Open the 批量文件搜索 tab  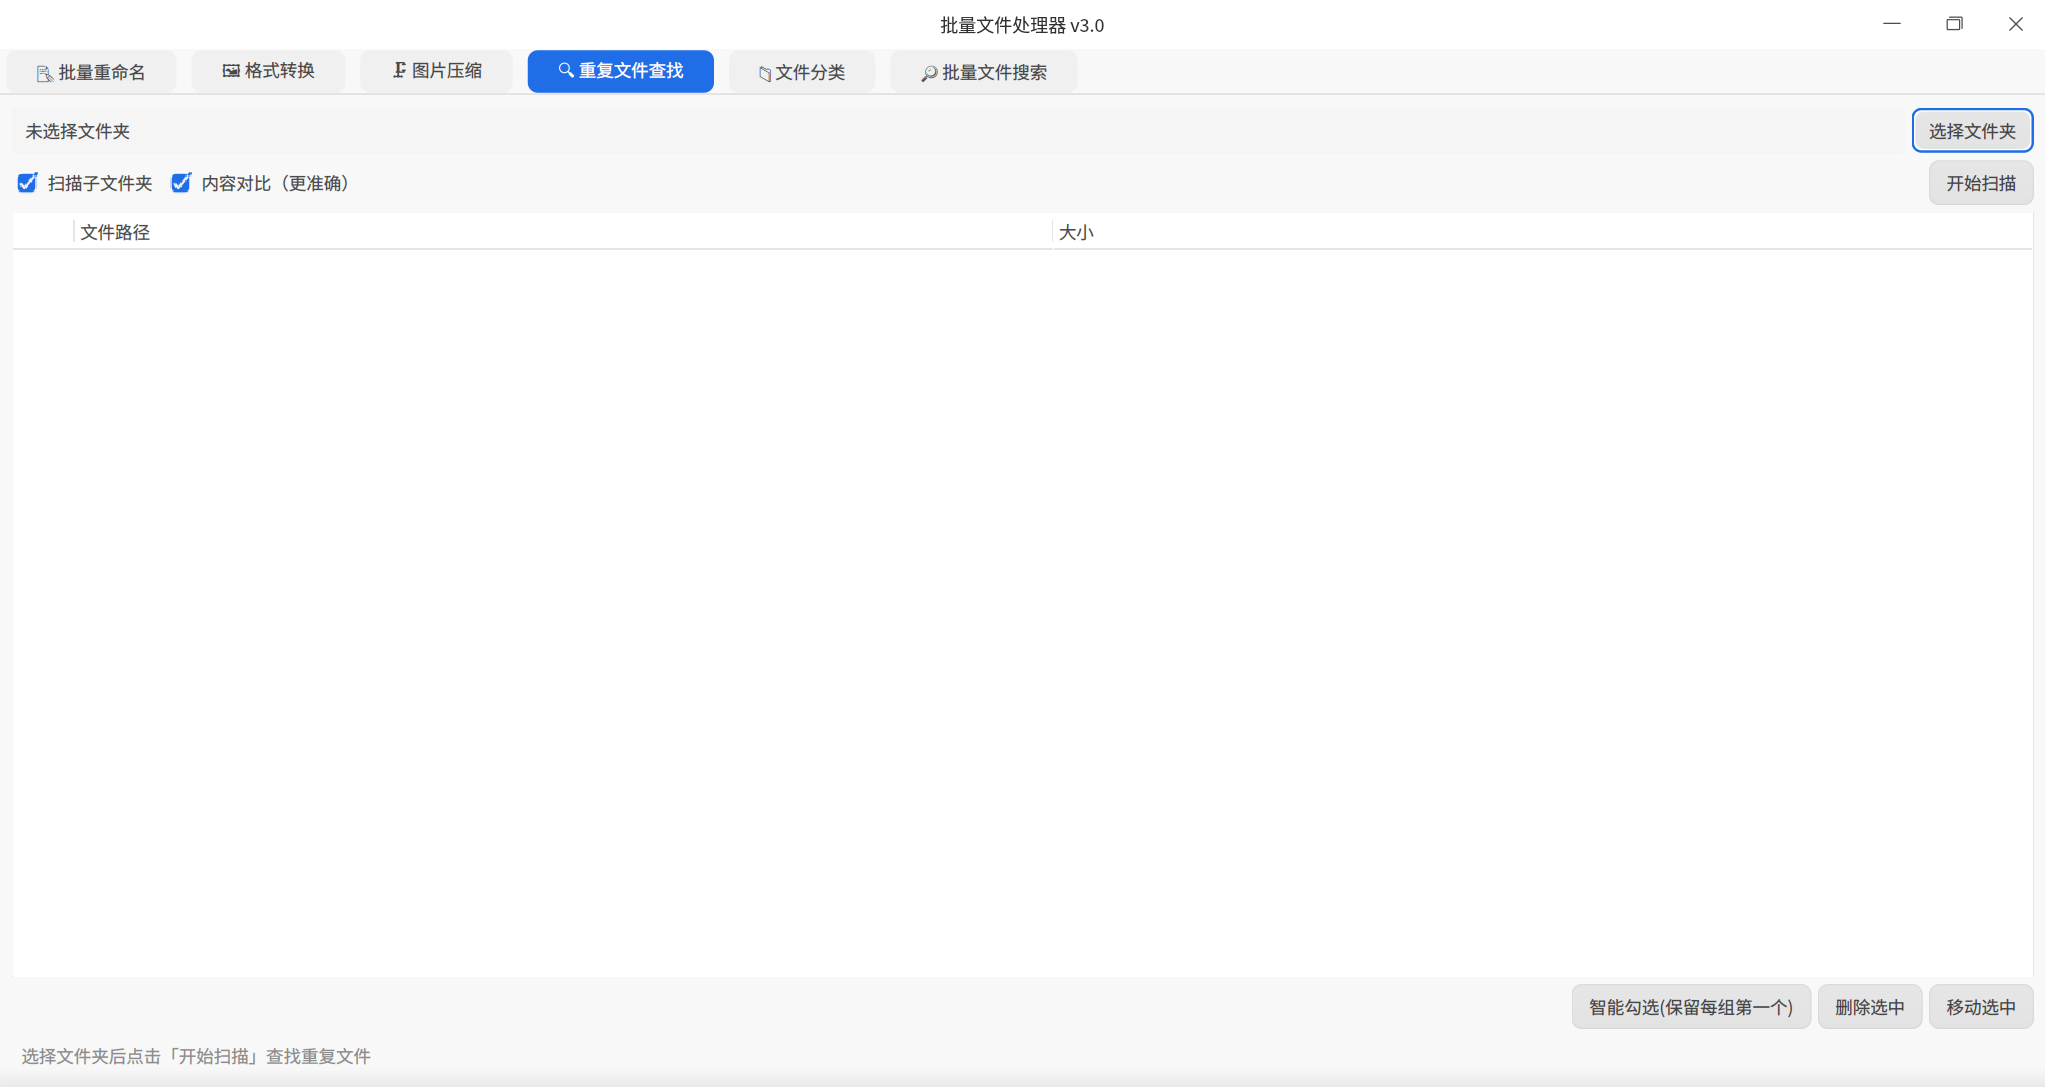984,72
